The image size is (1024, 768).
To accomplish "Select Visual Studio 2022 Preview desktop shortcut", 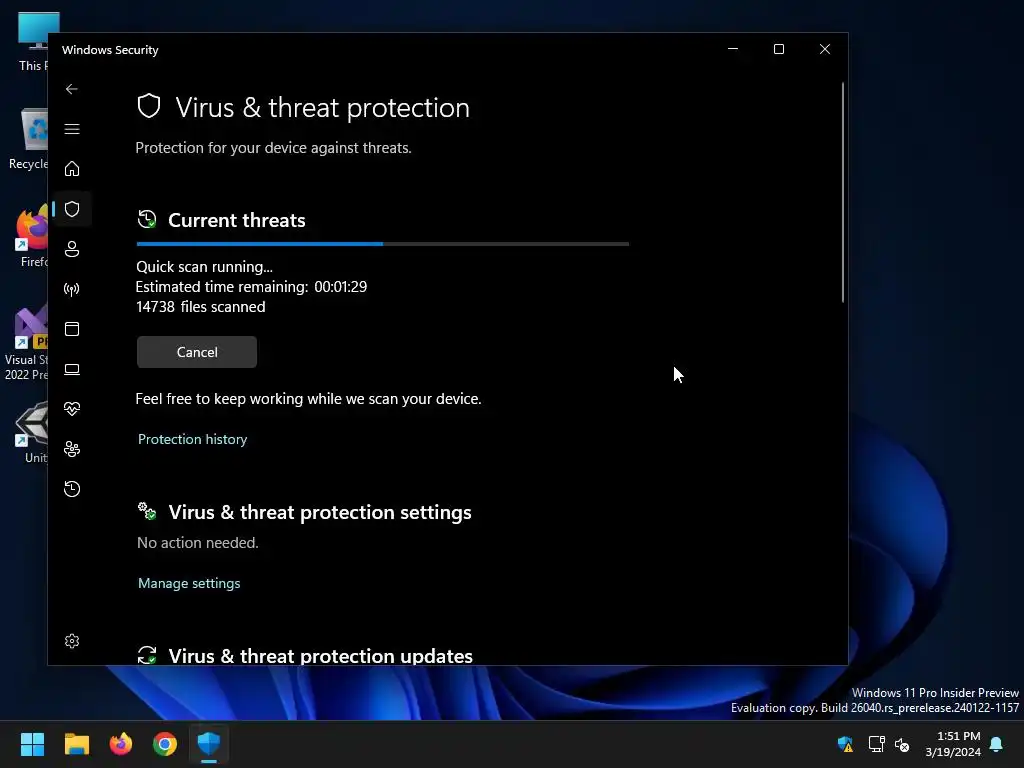I will click(26, 344).
